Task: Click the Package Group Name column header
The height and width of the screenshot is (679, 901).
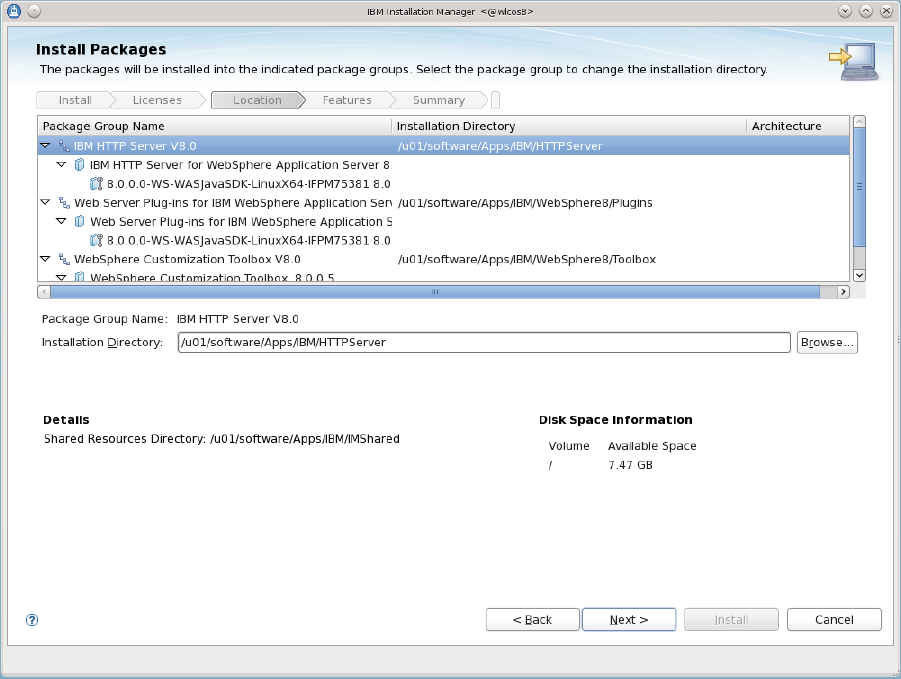Action: pos(214,126)
